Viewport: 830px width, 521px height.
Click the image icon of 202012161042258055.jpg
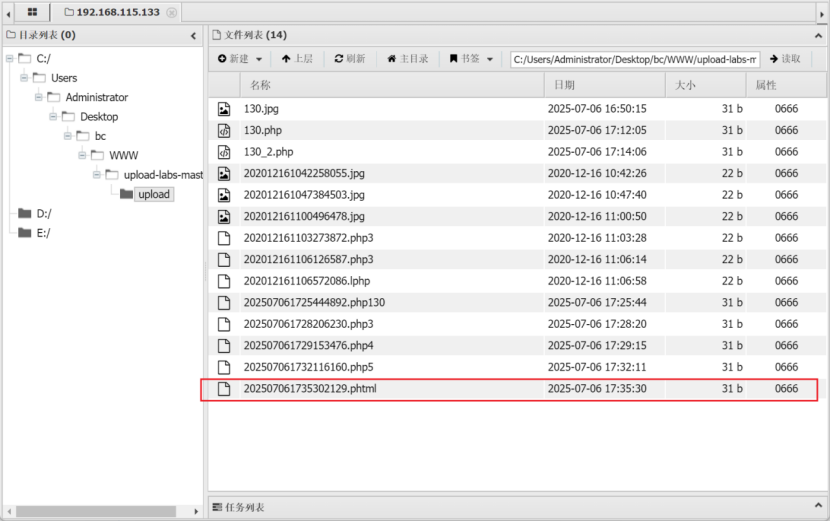point(224,174)
